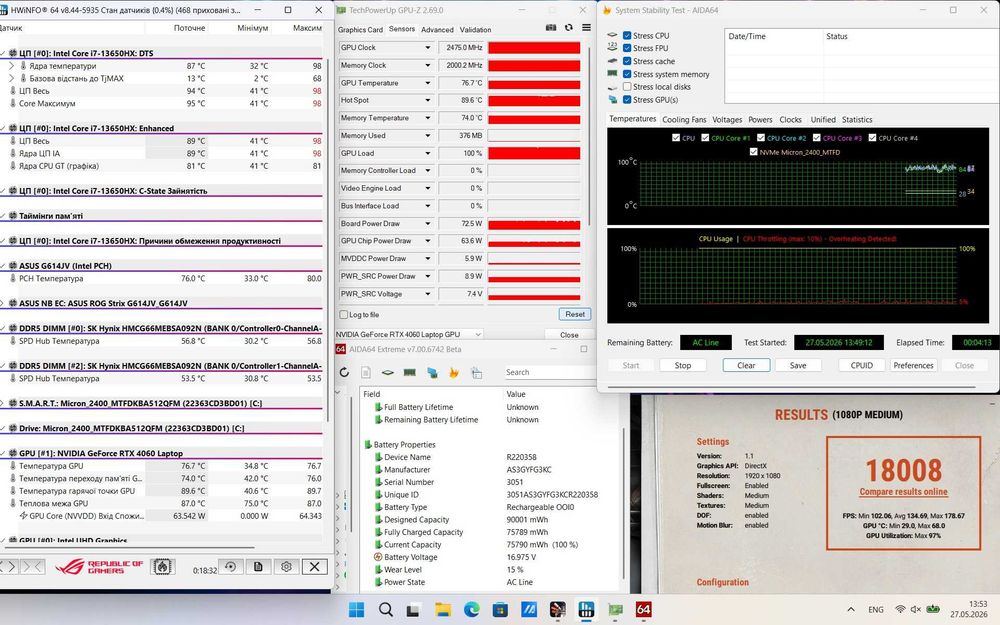Screen dimensions: 1000x625
Task: Open the Cooling Fans tab in AIDA64
Action: click(684, 119)
